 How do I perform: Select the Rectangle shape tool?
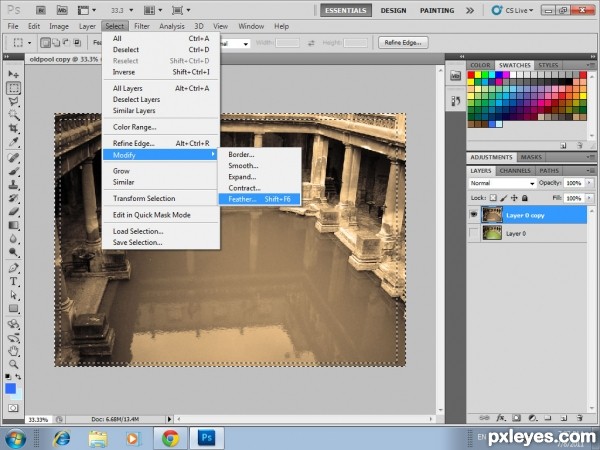coord(14,308)
